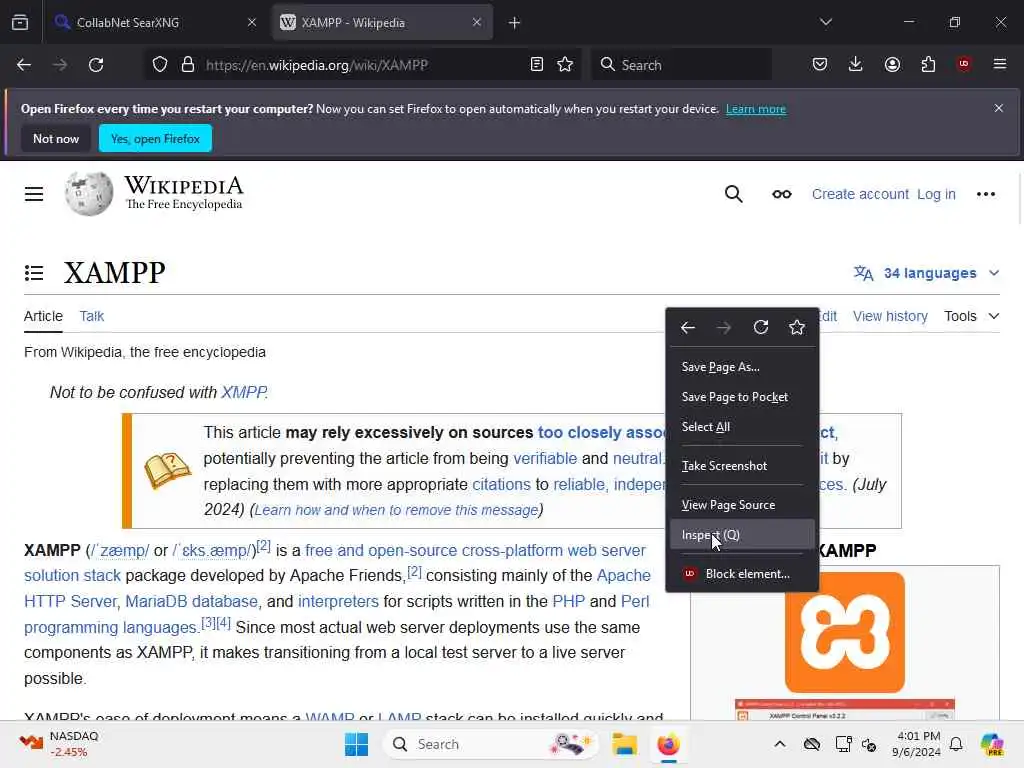1024x768 pixels.
Task: Choose Save Page to Pocket
Action: [x=743, y=397]
